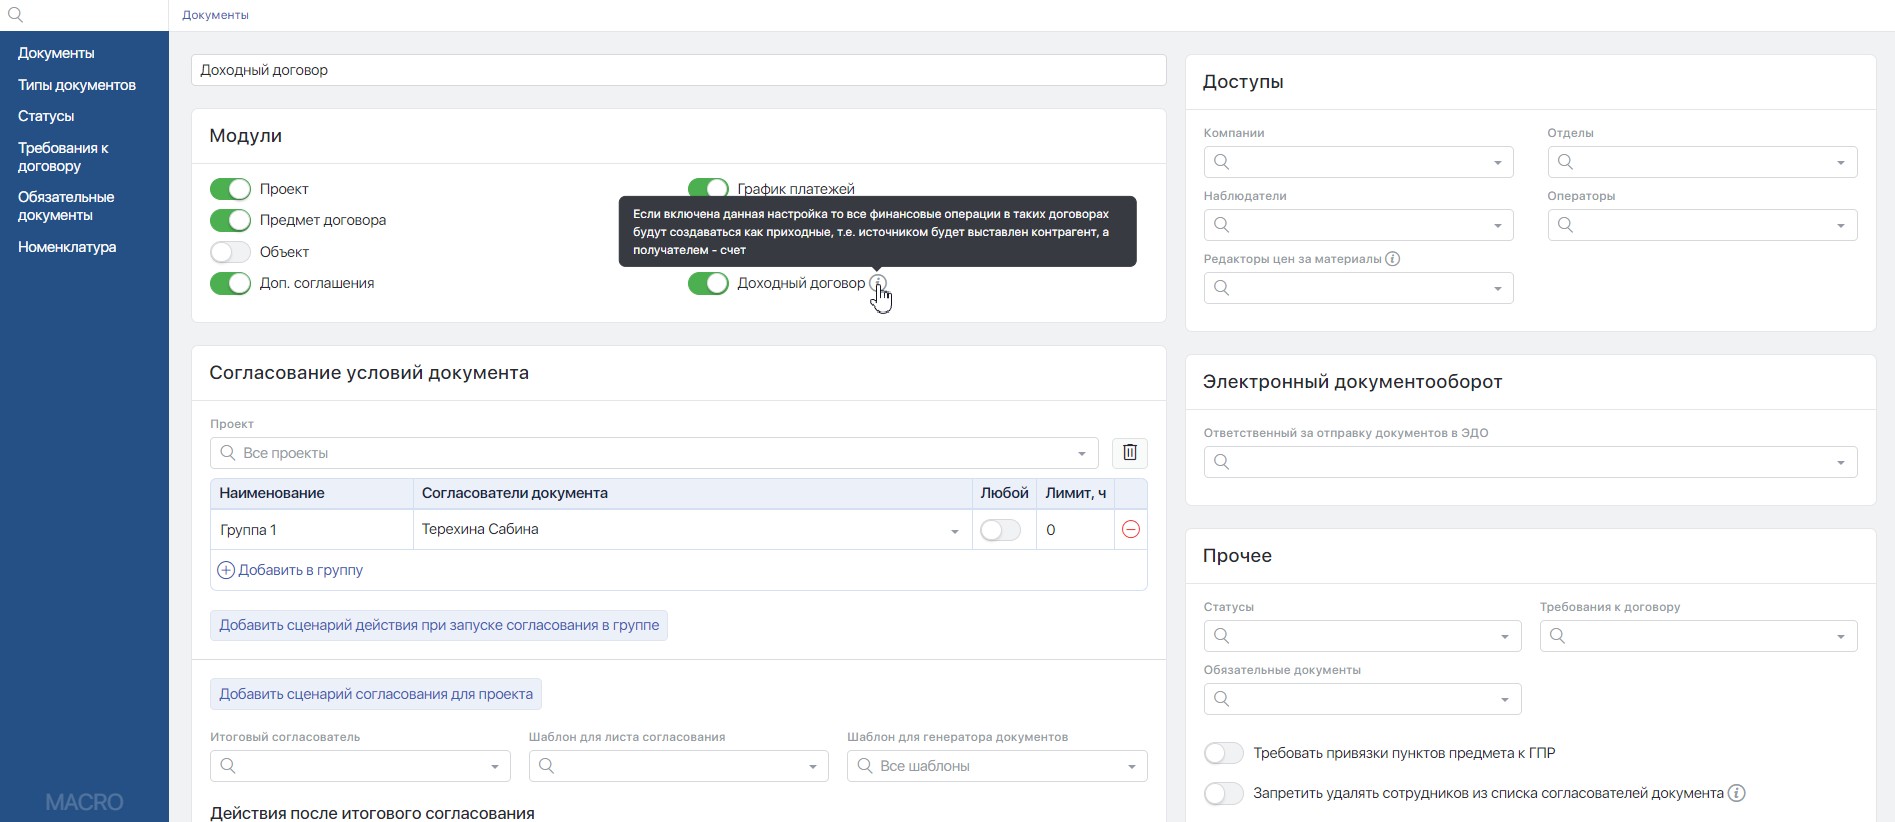Click the MACRO logo in sidebar
This screenshot has width=1895, height=822.
84,802
